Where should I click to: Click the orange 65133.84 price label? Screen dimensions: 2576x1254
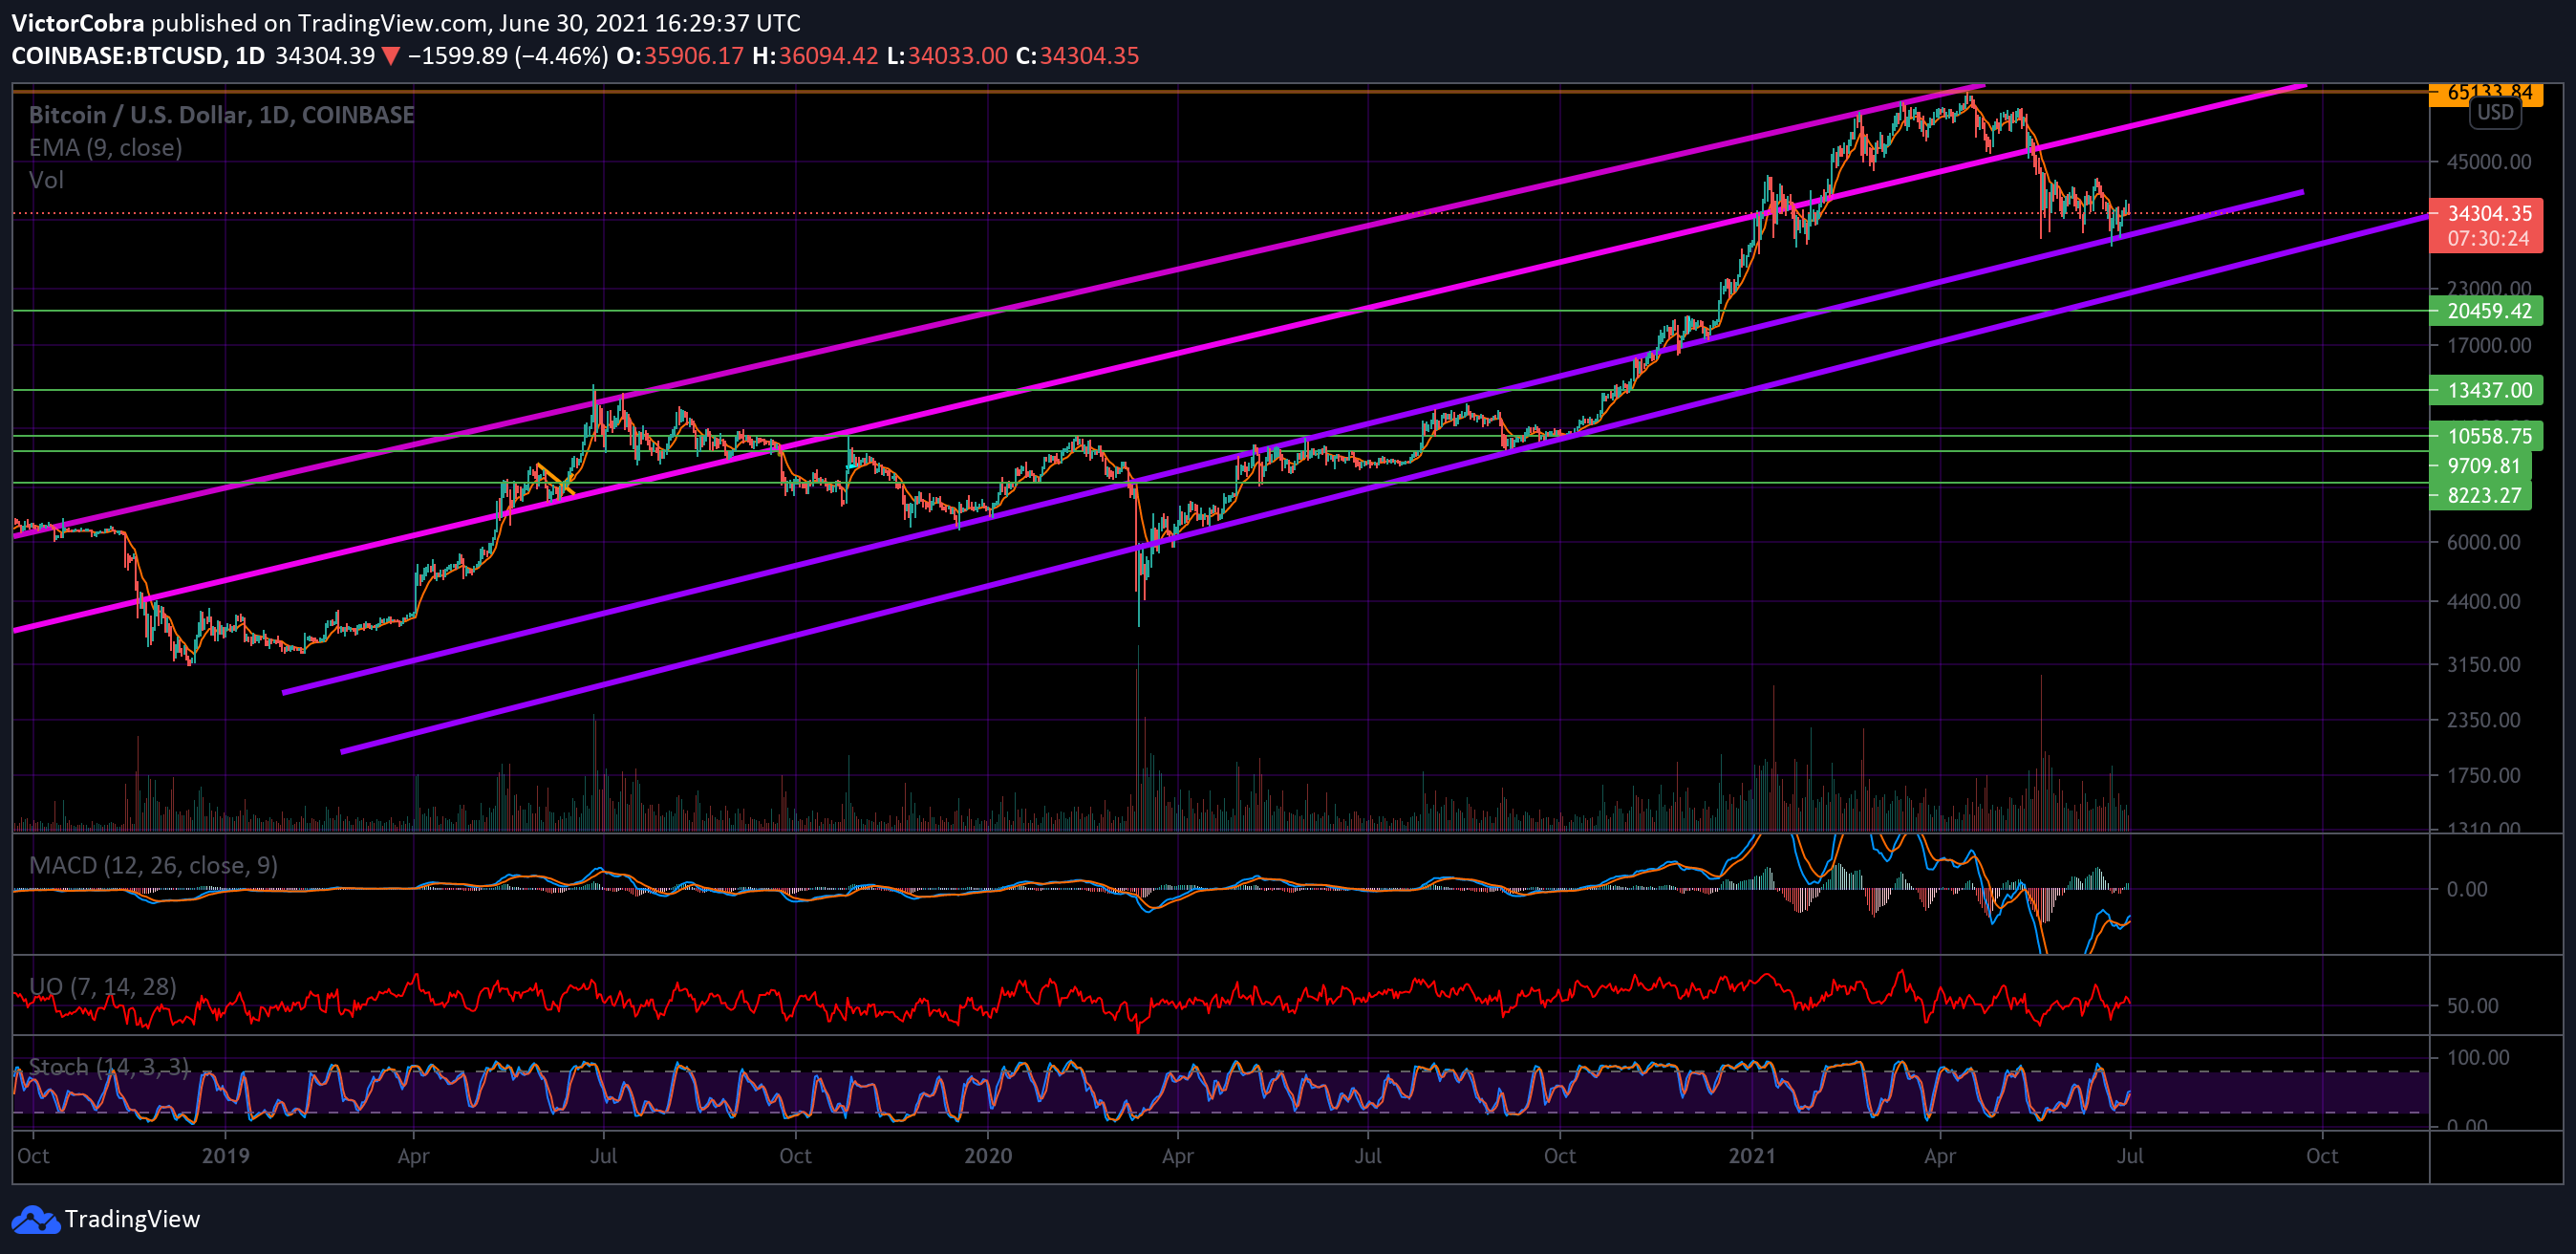click(x=2486, y=92)
